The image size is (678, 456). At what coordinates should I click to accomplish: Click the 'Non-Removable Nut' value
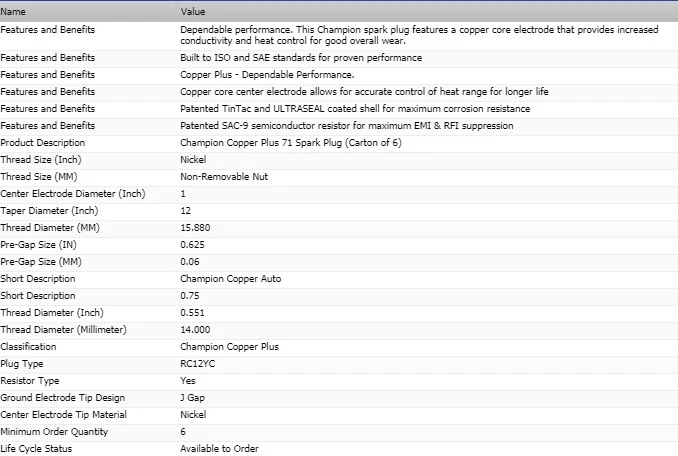point(224,177)
